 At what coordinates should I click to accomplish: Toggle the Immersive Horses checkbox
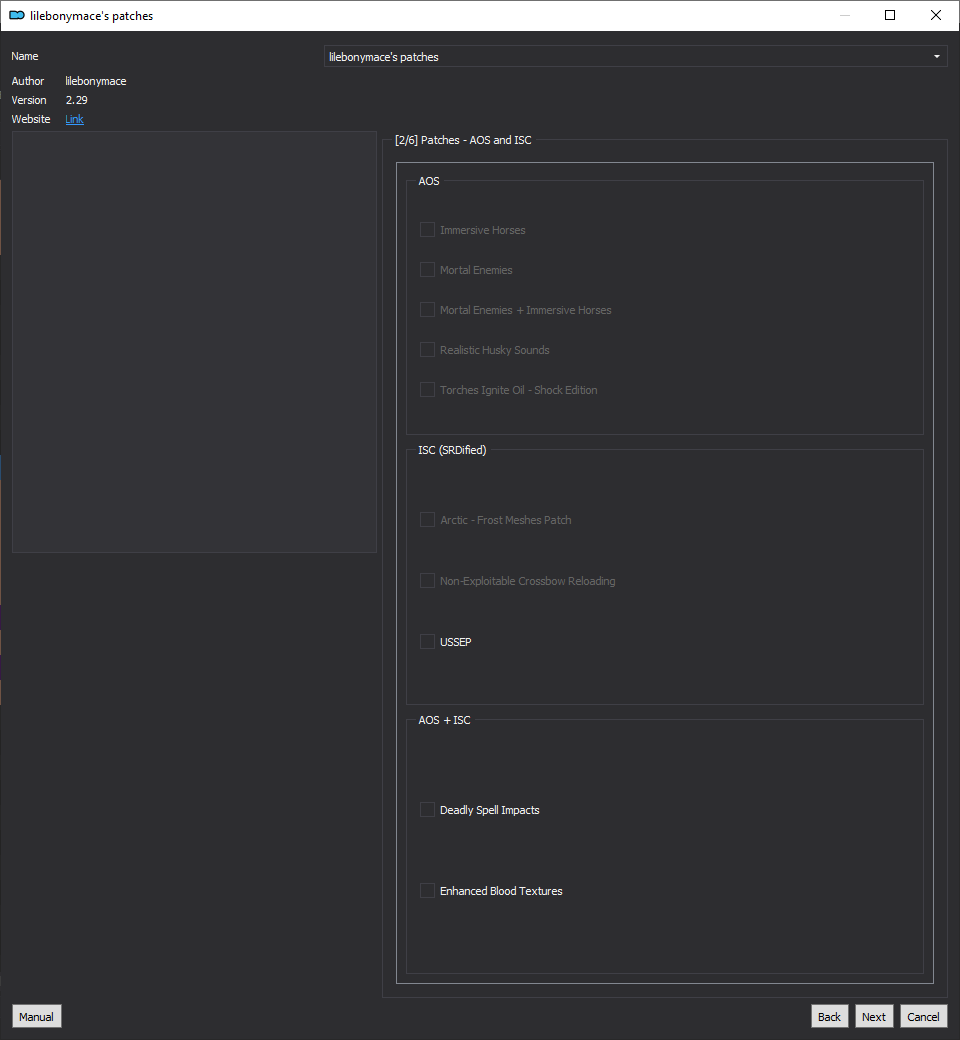coord(427,230)
